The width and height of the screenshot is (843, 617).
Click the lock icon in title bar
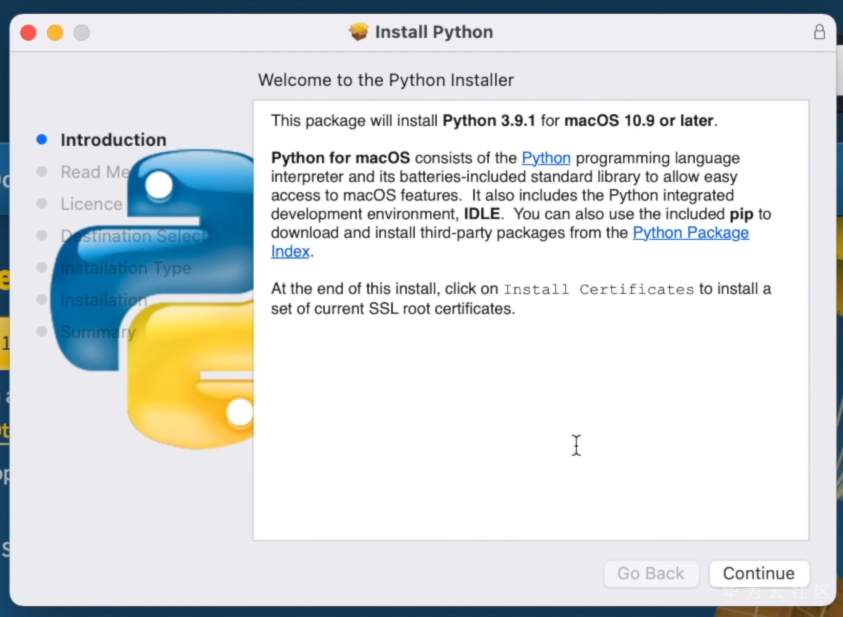(x=819, y=32)
